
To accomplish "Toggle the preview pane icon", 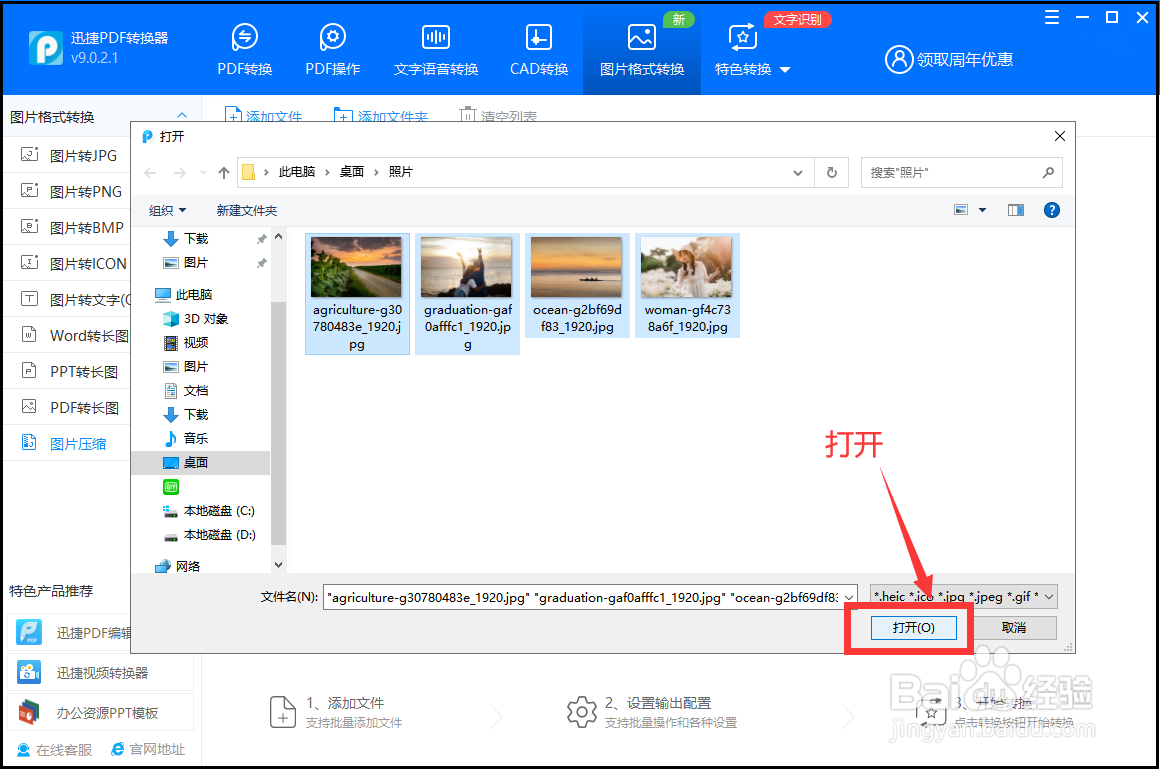I will click(1016, 210).
